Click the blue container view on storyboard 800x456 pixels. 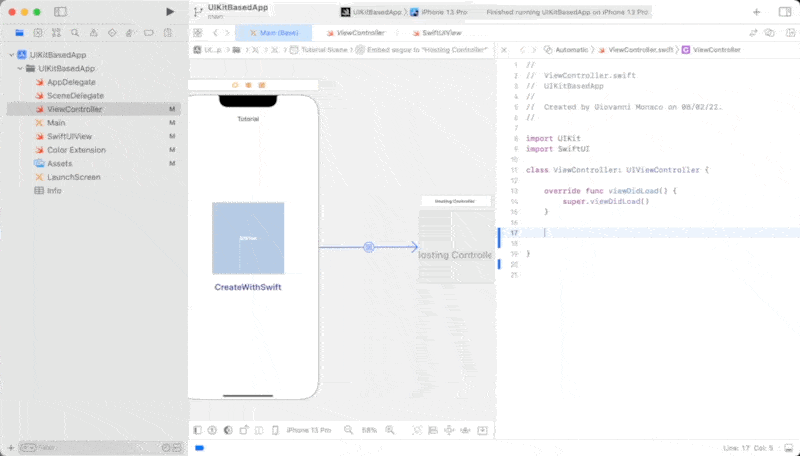coord(248,238)
